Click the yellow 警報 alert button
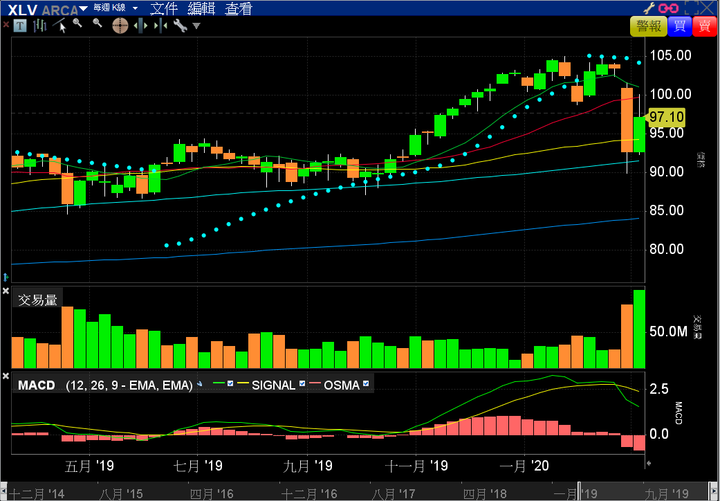Screen dimensions: 720x501 (648, 26)
